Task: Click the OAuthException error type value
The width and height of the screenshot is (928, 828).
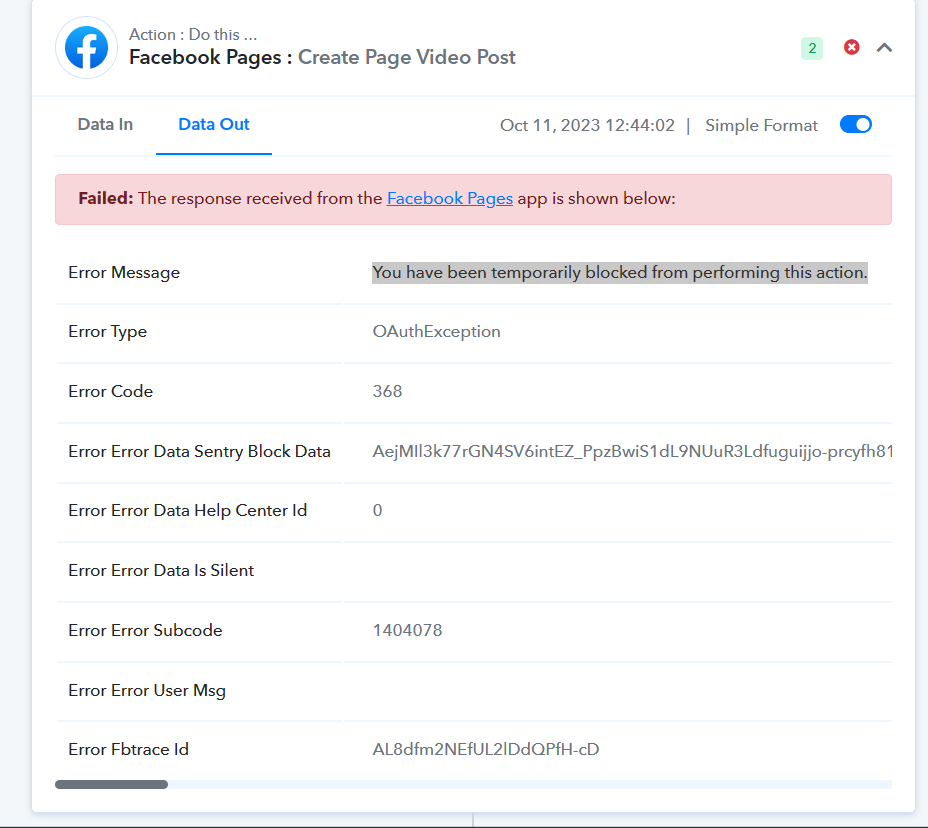Action: [436, 331]
